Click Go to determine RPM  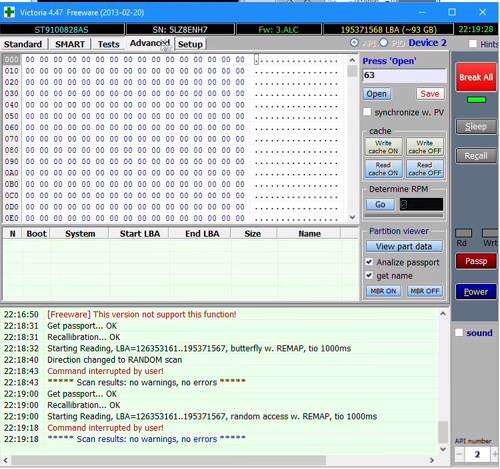(x=380, y=204)
